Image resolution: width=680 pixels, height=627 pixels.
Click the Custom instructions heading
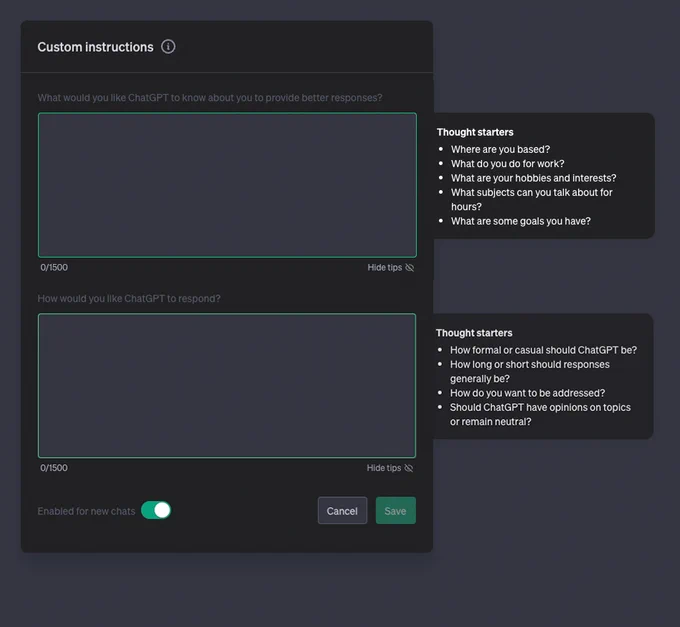point(95,47)
